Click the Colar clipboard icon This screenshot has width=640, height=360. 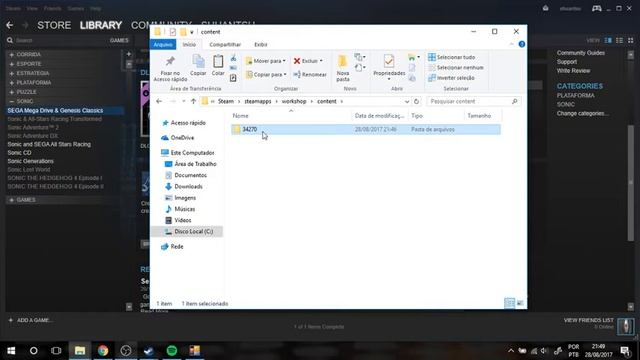pyautogui.click(x=218, y=62)
